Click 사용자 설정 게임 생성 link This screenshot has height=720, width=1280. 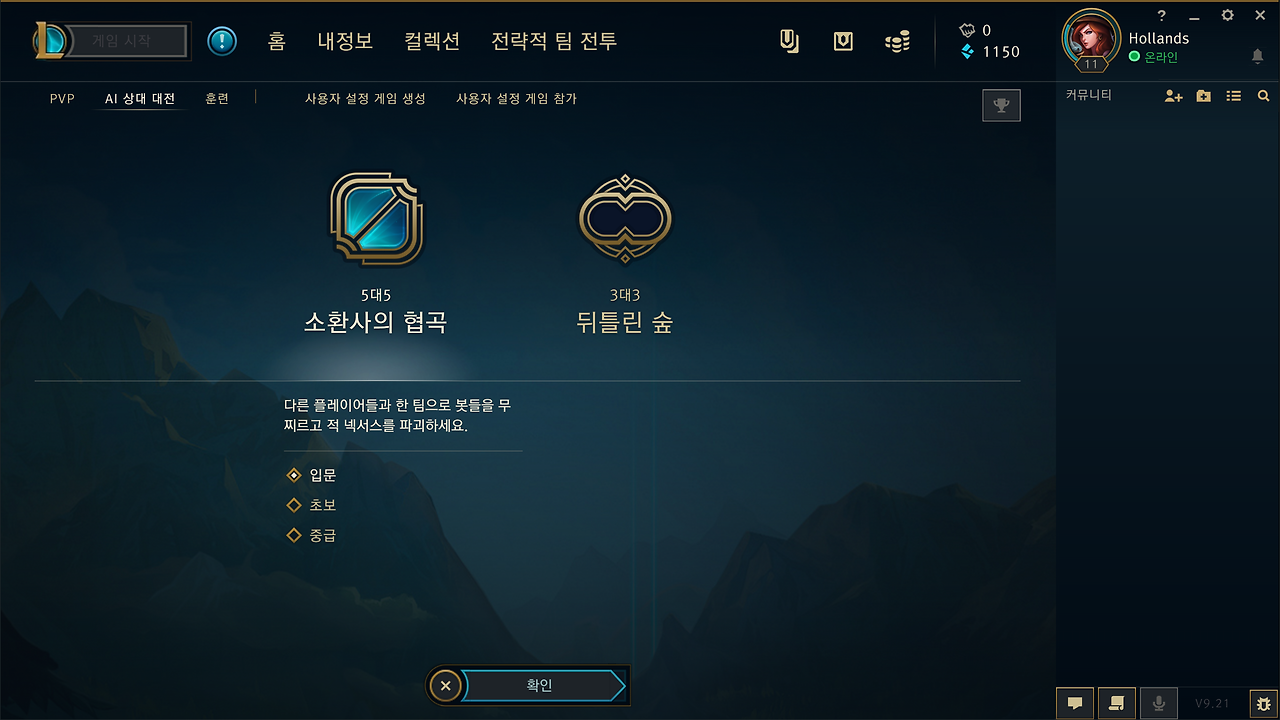point(365,99)
